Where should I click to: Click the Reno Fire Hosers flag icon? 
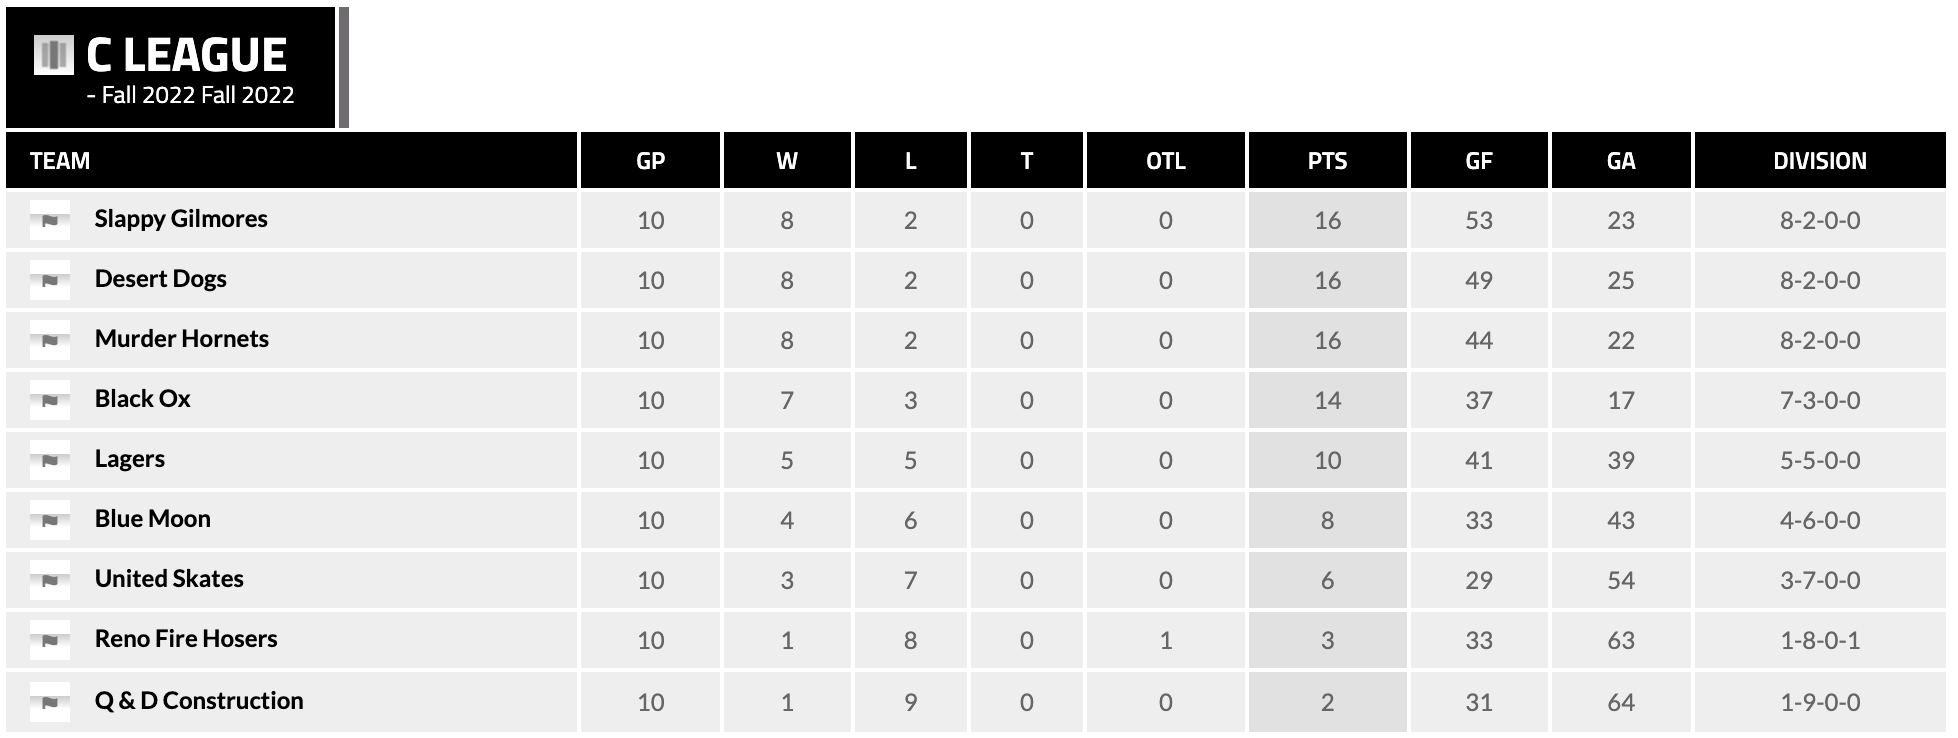pyautogui.click(x=50, y=640)
